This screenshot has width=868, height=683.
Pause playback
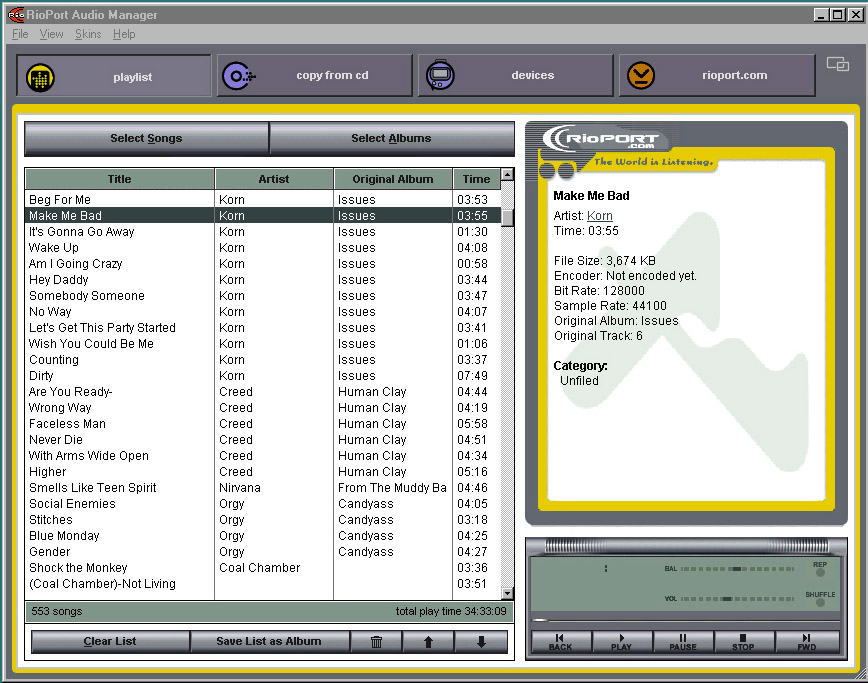tap(683, 642)
